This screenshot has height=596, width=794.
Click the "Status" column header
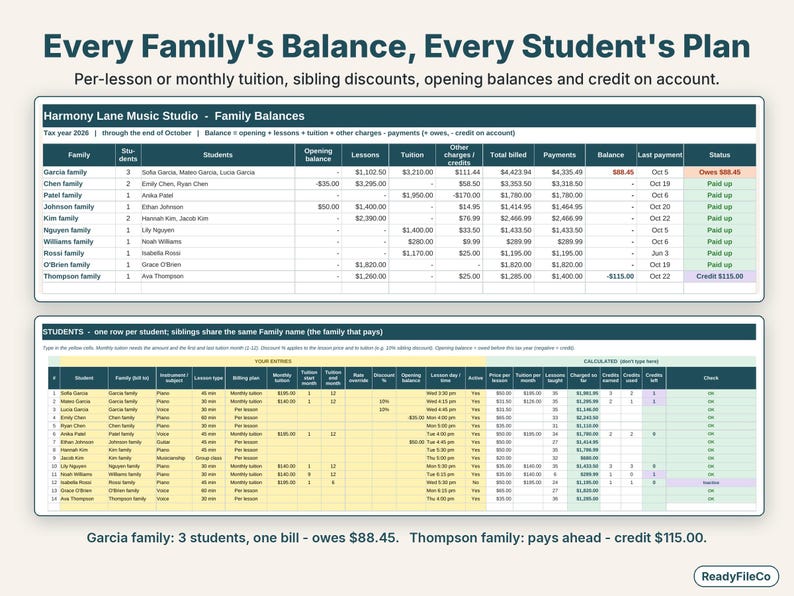click(720, 155)
